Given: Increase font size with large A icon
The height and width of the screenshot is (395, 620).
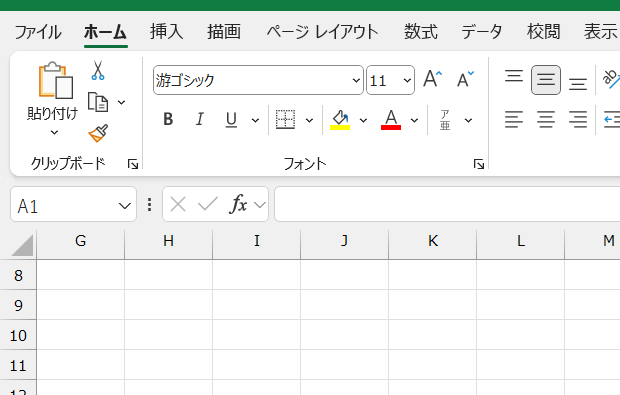Looking at the screenshot, I should point(433,79).
